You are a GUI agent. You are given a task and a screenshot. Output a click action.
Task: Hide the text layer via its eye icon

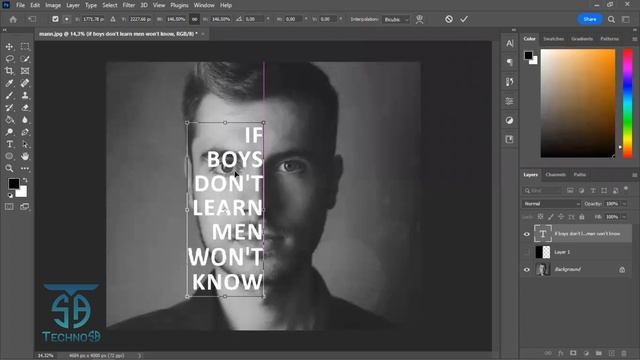coord(527,234)
